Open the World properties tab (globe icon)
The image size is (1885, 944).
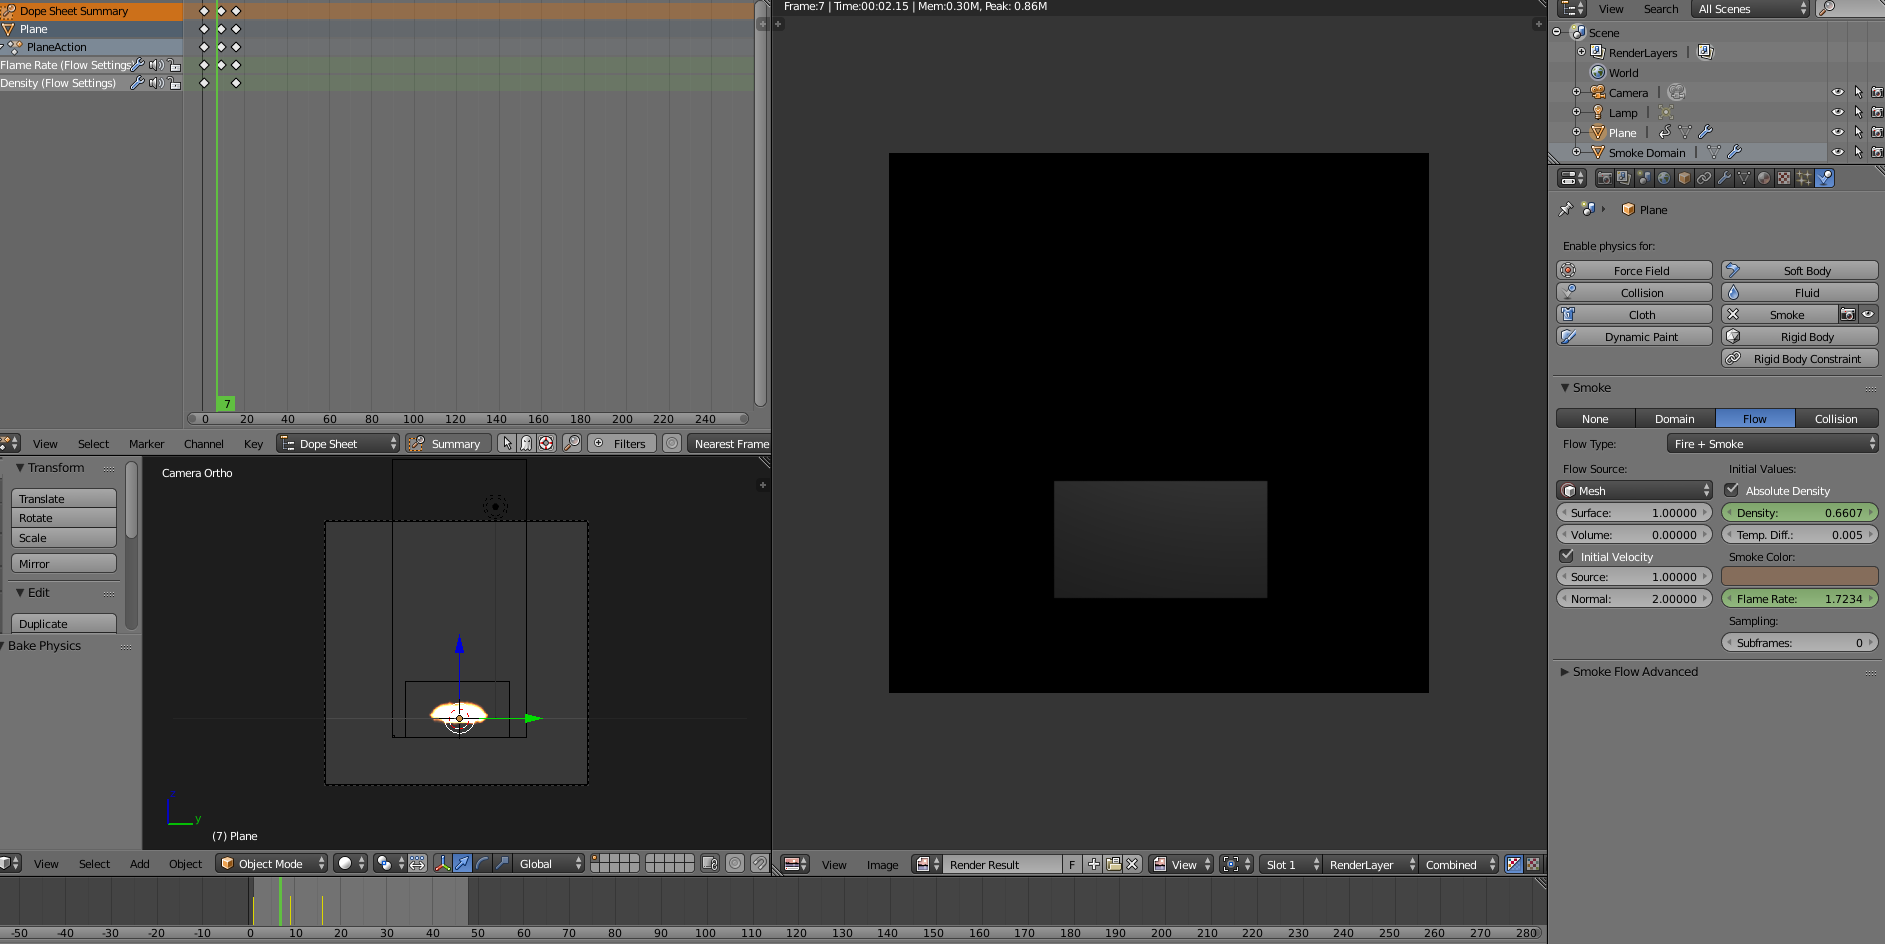(1664, 178)
